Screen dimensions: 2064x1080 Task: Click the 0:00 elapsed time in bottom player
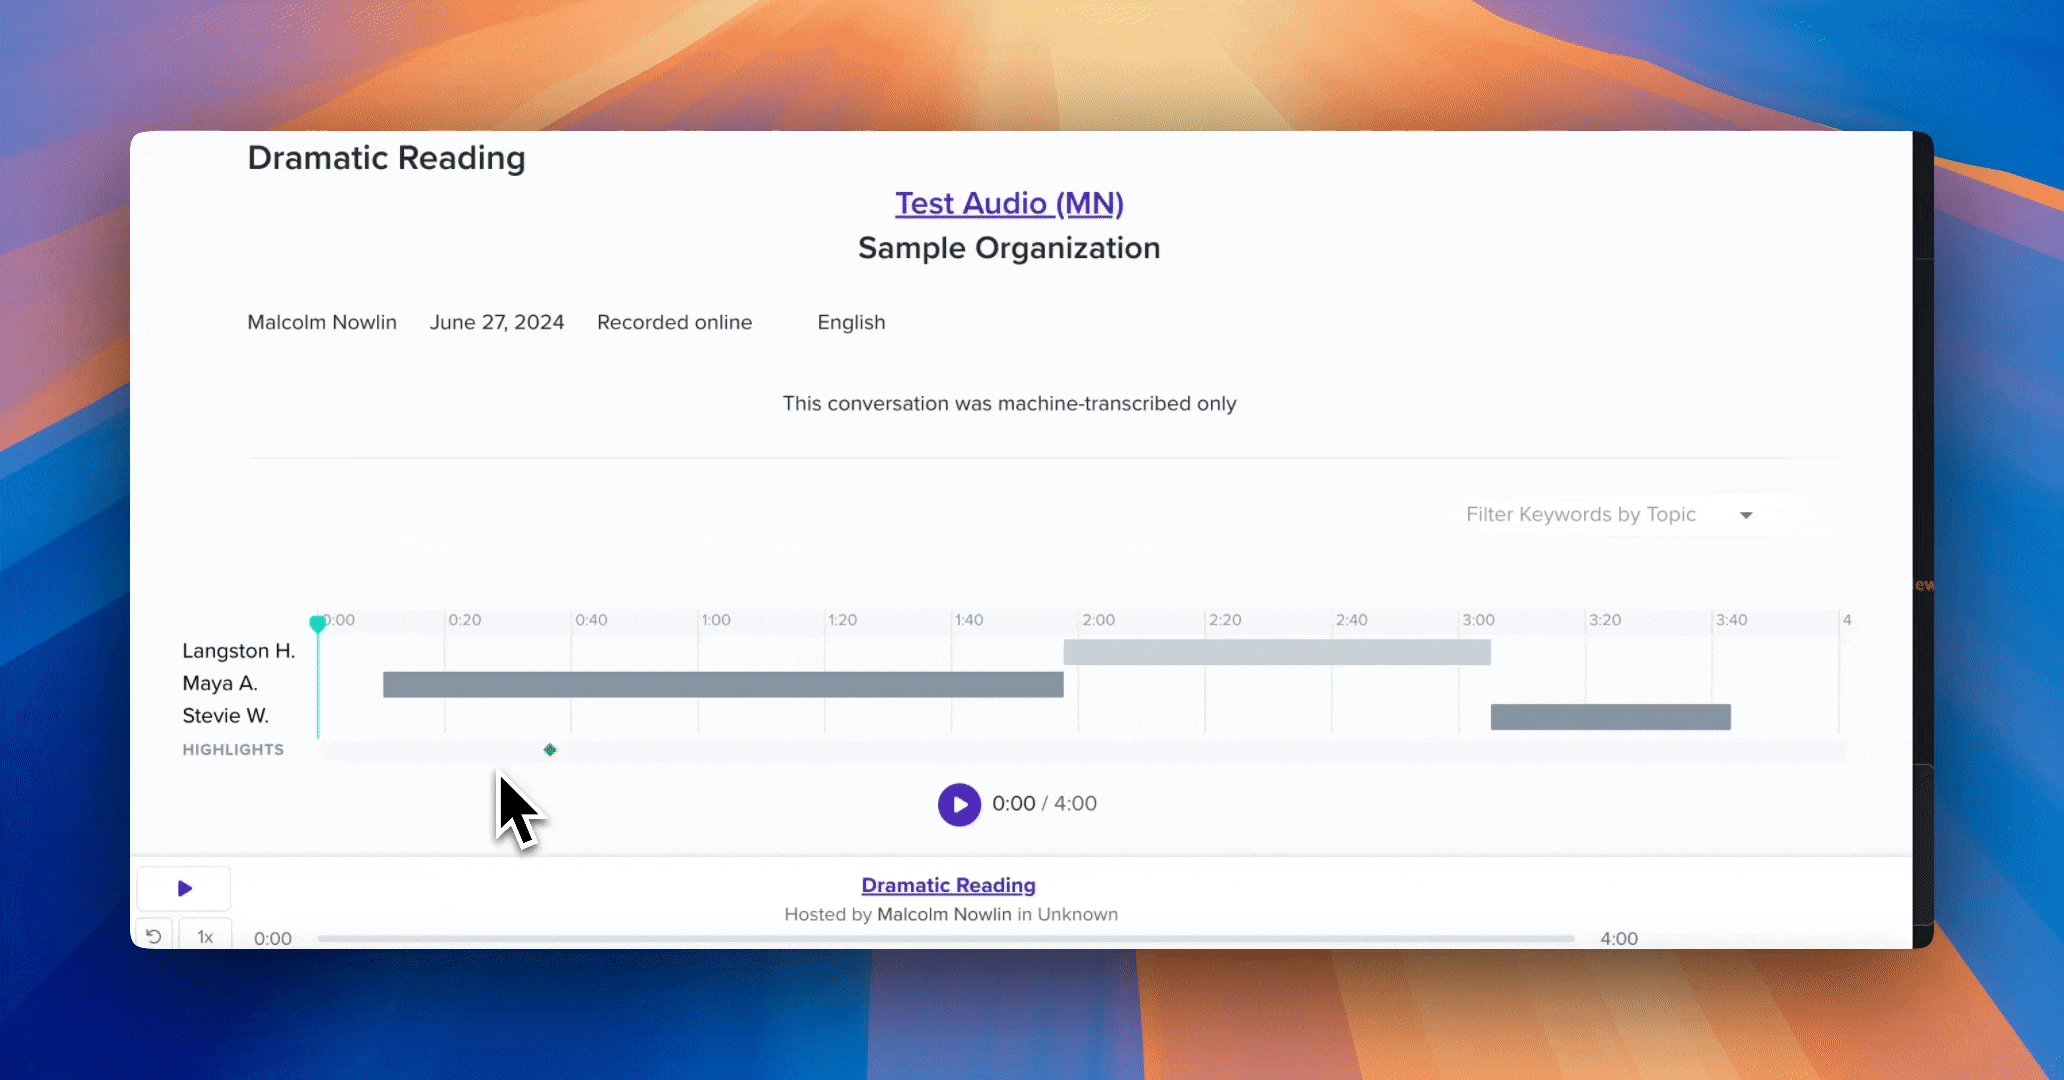(273, 938)
